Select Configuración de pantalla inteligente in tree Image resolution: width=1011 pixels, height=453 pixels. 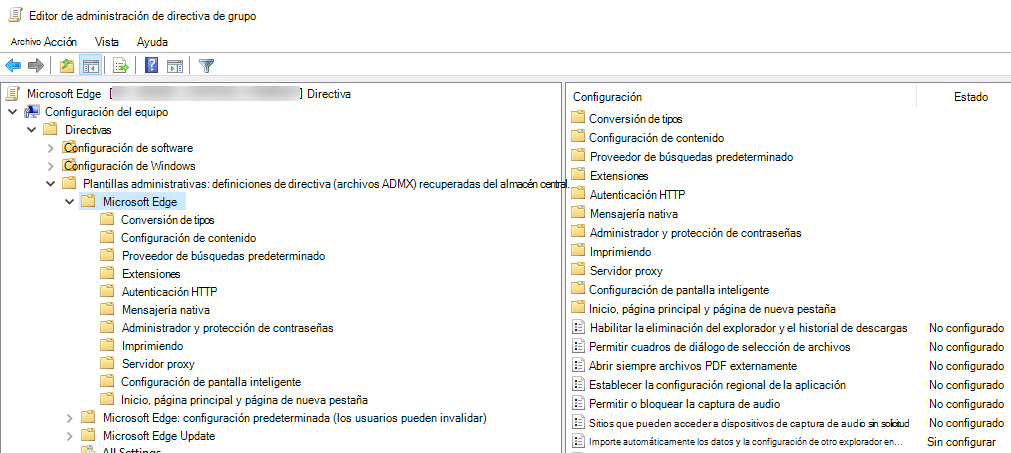click(211, 382)
